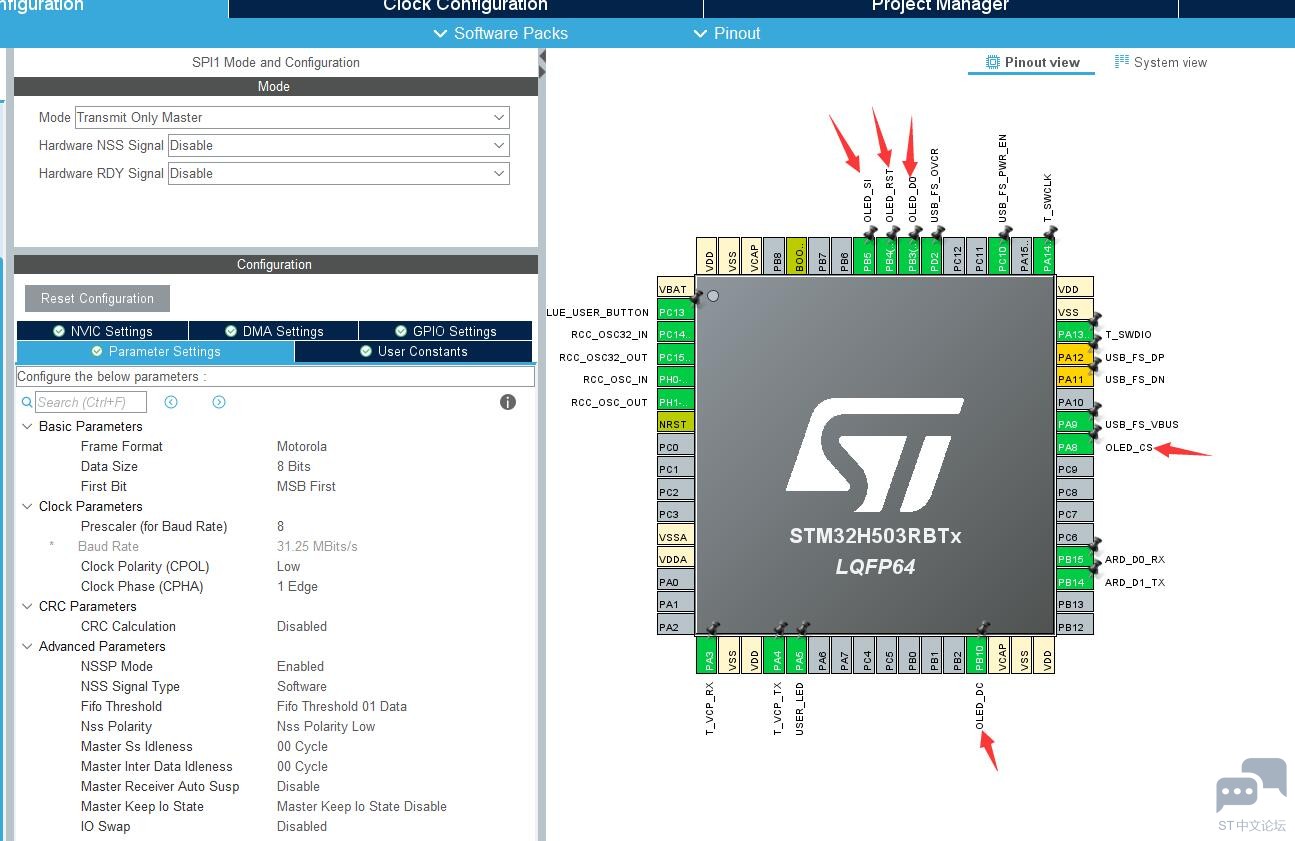Select the Master Ss Idleness value
Viewport: 1295px width, 841px height.
click(x=302, y=746)
